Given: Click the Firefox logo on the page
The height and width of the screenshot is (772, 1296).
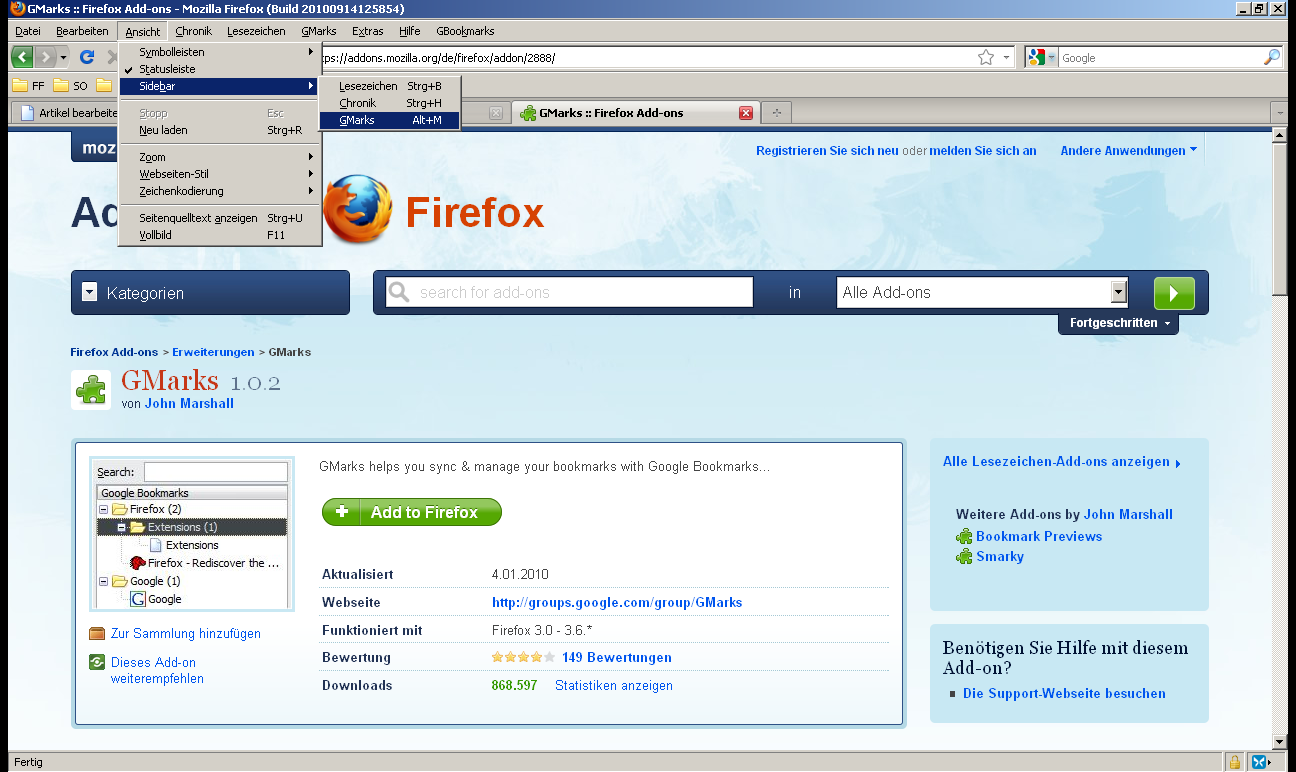Looking at the screenshot, I should pyautogui.click(x=357, y=209).
